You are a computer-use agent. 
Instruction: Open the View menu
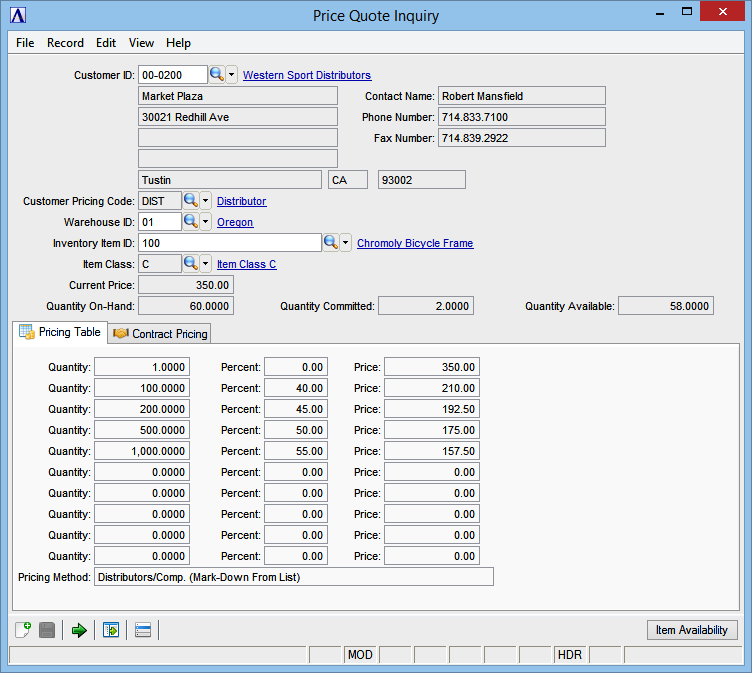pyautogui.click(x=141, y=43)
